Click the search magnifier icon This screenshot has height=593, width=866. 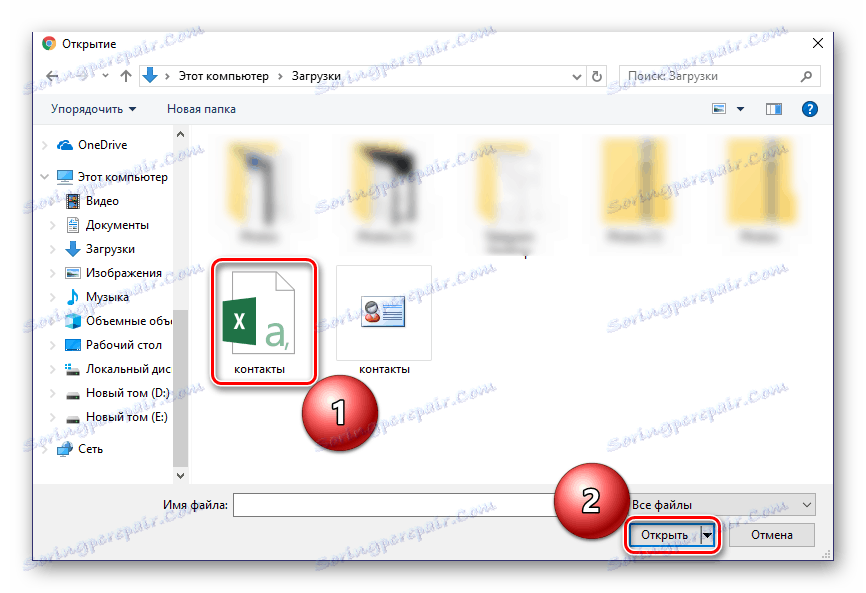806,76
